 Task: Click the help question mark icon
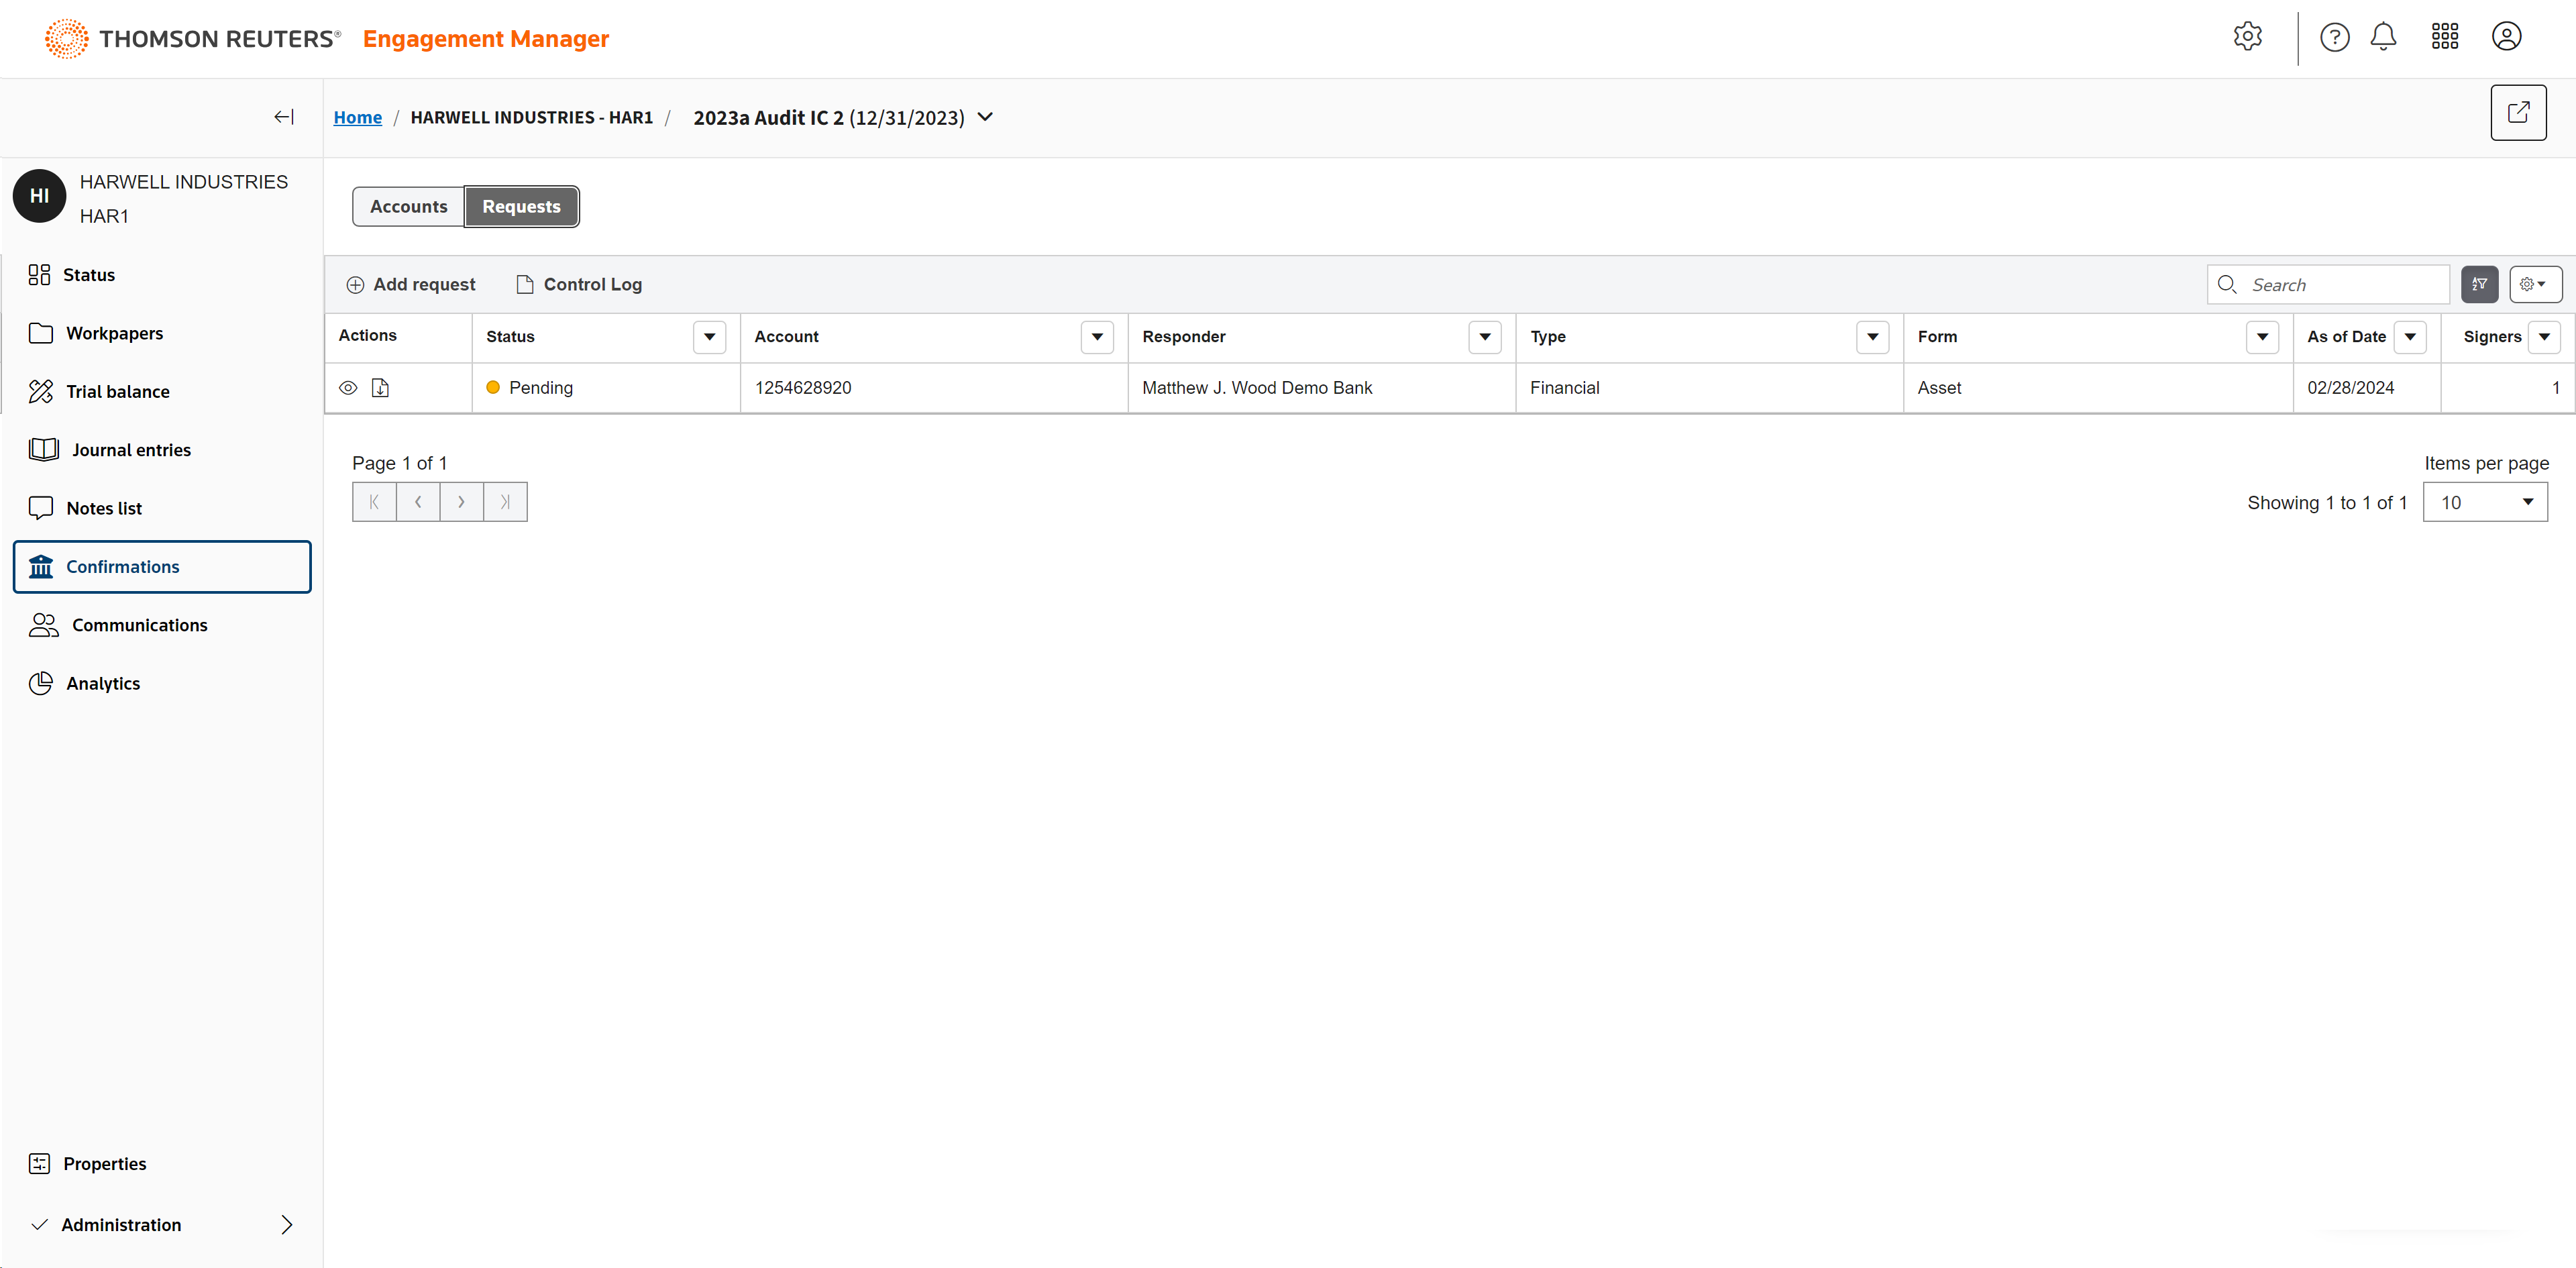click(2334, 37)
